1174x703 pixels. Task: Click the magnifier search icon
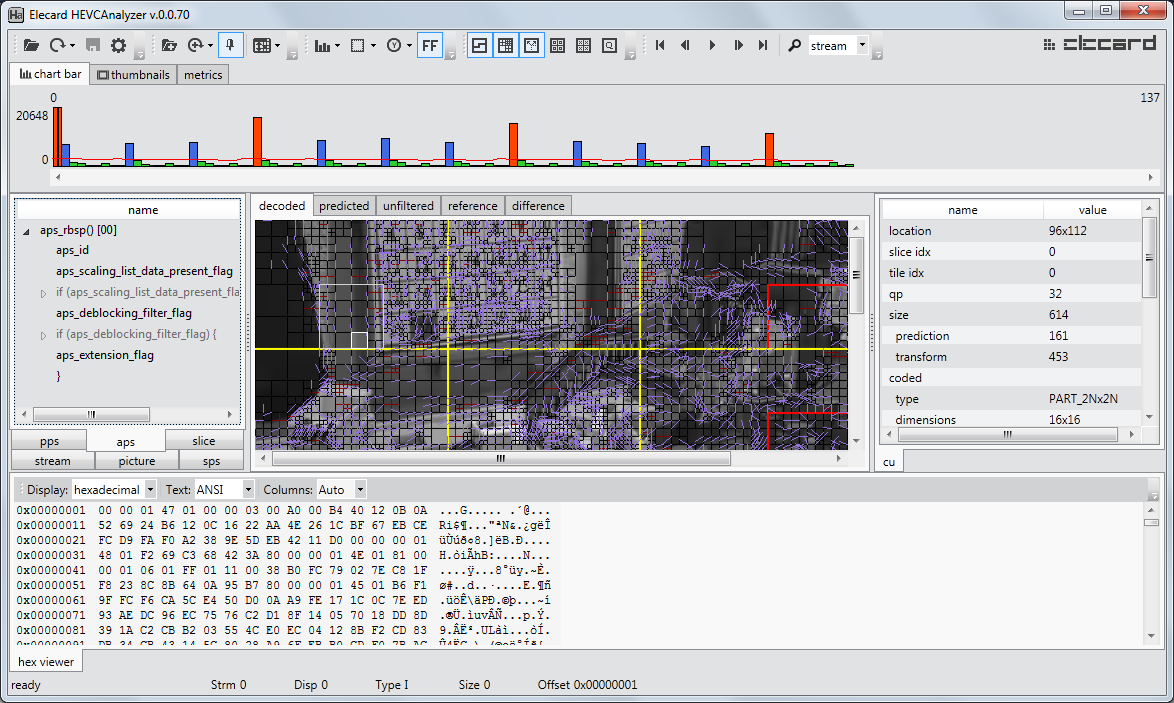(794, 46)
